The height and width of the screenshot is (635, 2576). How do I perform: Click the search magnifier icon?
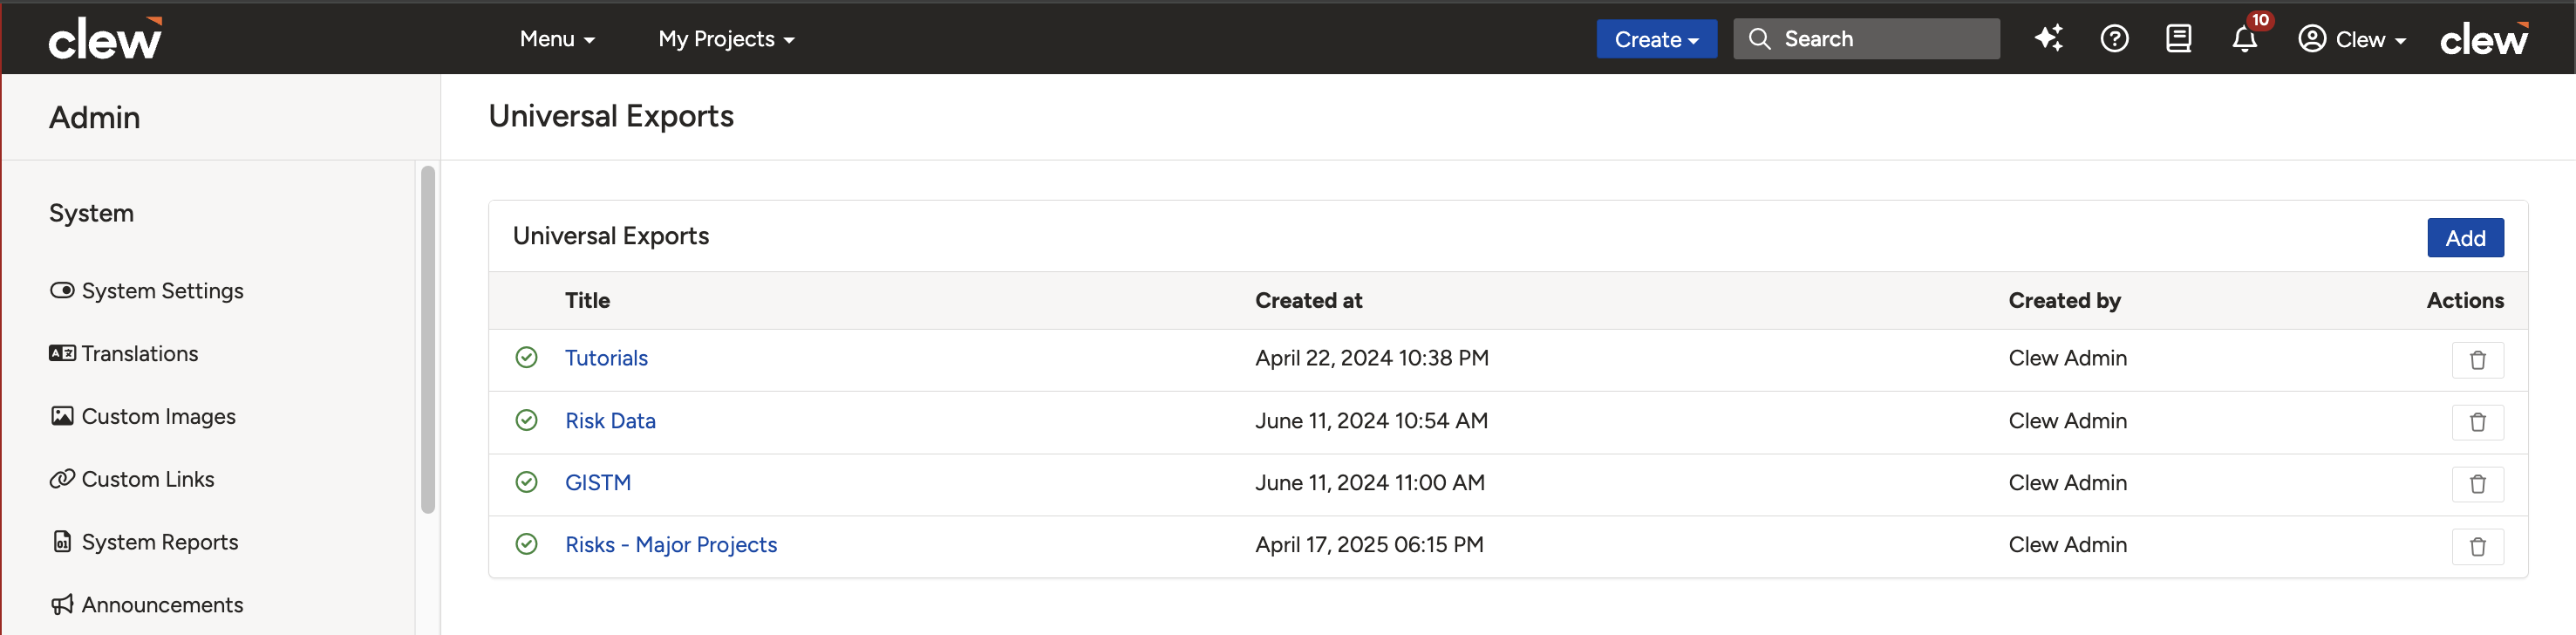[x=1759, y=38]
